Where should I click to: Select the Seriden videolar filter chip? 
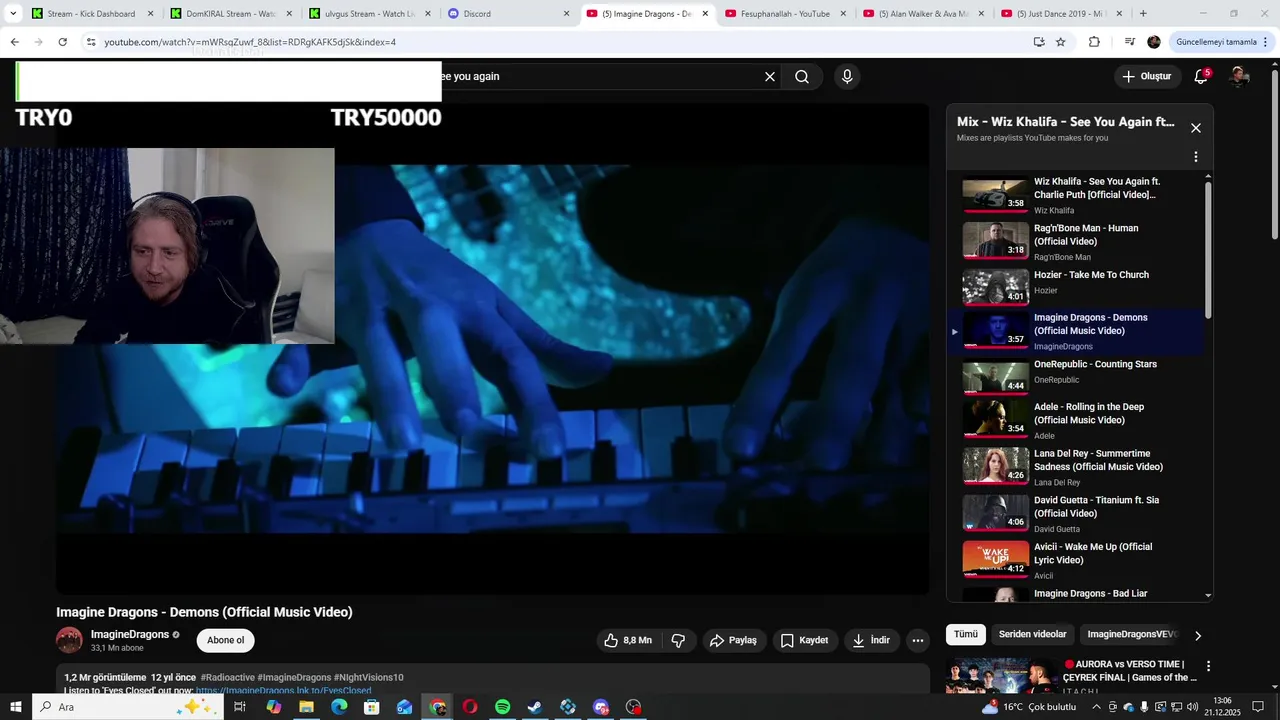(1033, 634)
